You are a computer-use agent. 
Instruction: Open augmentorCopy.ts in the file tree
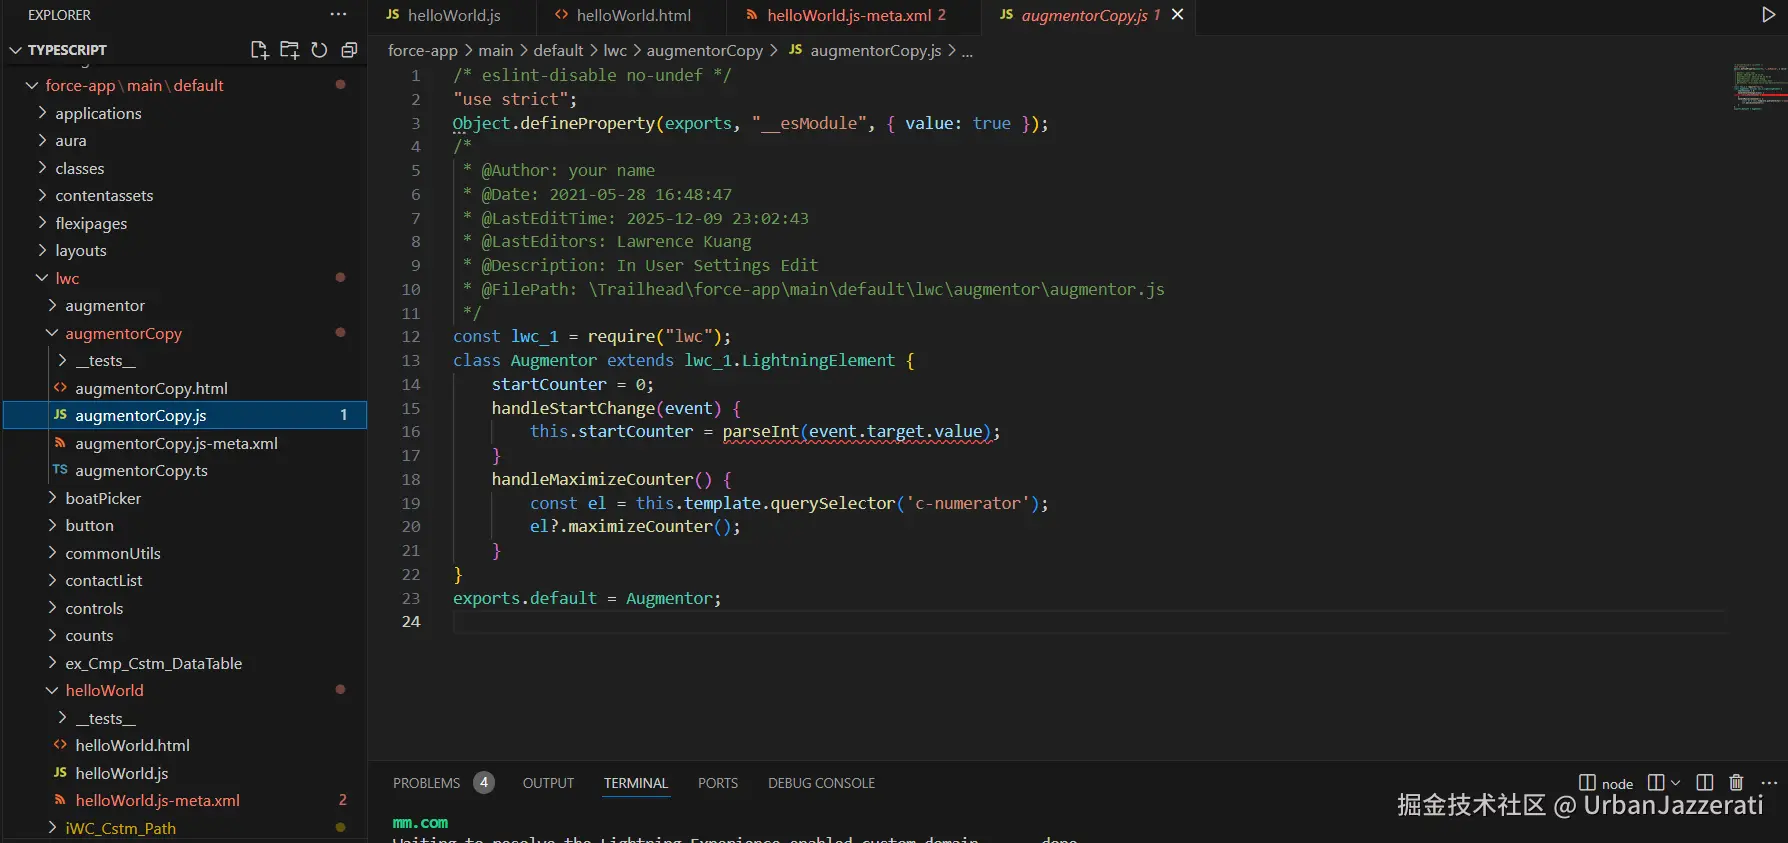(x=141, y=470)
